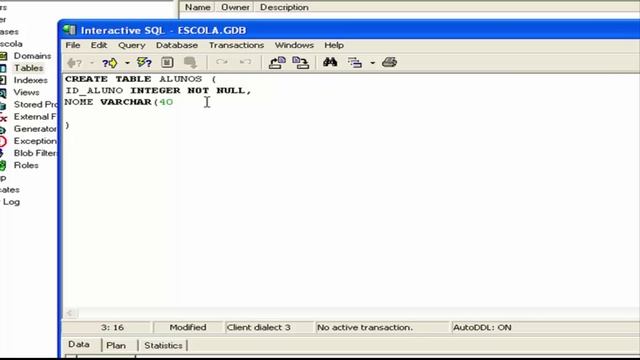Screen dimensions: 640x360
Task: Click the Save Script icon
Action: coord(300,62)
